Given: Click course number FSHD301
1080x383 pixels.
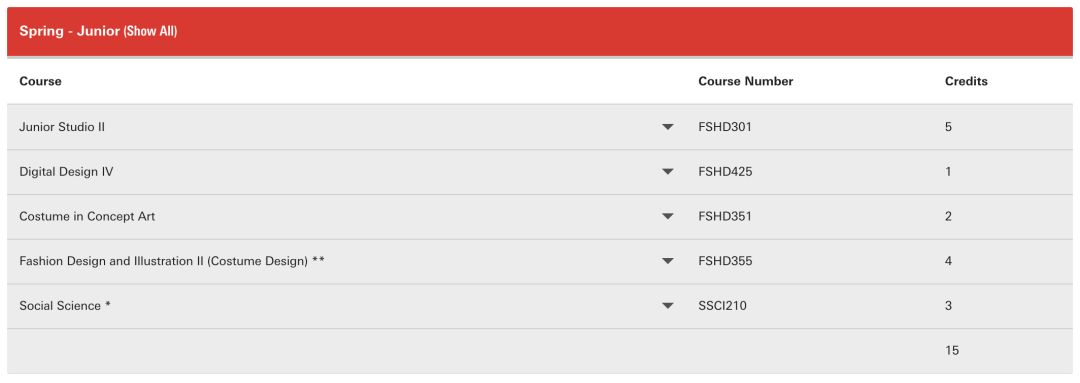Looking at the screenshot, I should 725,127.
